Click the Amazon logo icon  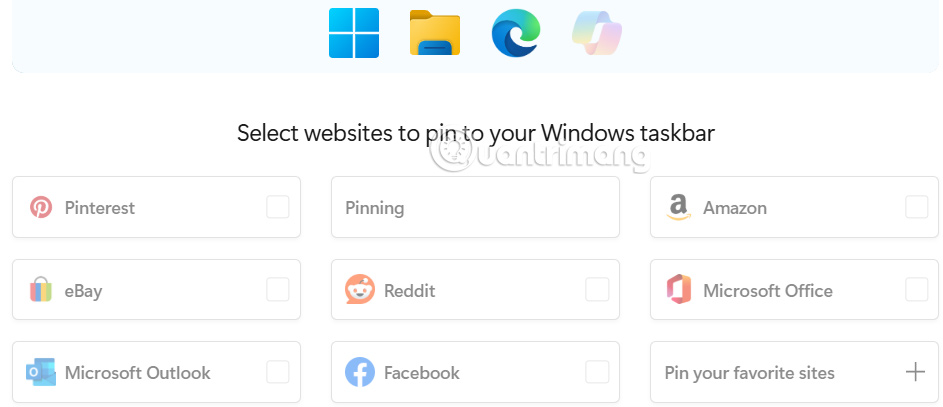coord(679,208)
